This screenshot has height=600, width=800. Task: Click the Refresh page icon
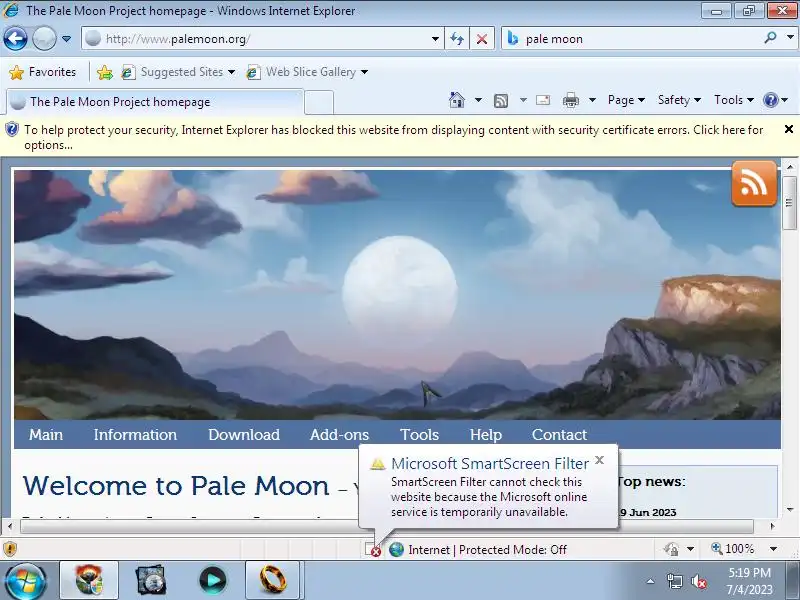coord(457,39)
